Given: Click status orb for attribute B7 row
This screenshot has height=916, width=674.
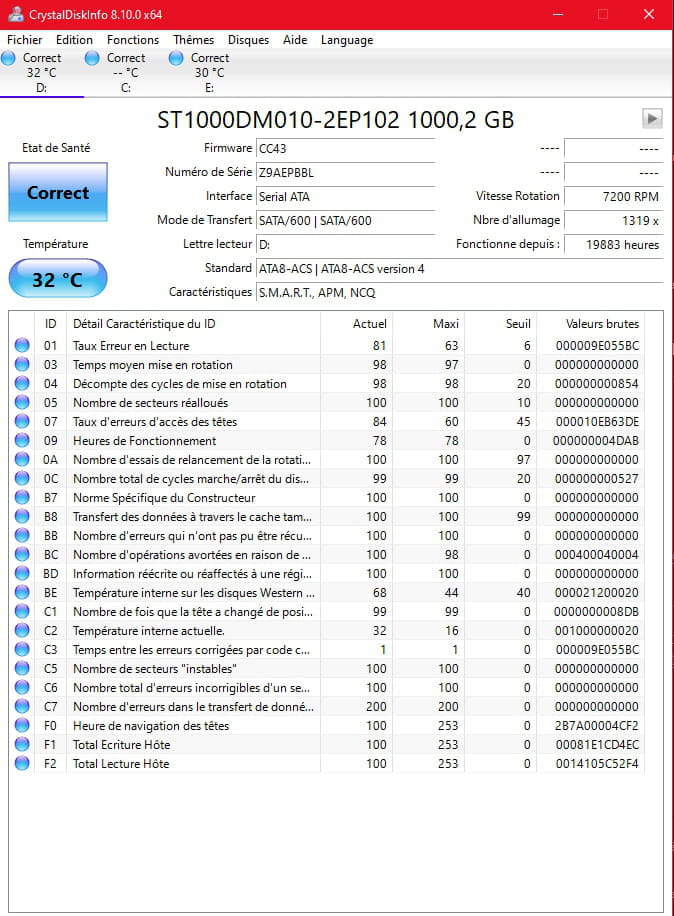Looking at the screenshot, I should coord(22,497).
